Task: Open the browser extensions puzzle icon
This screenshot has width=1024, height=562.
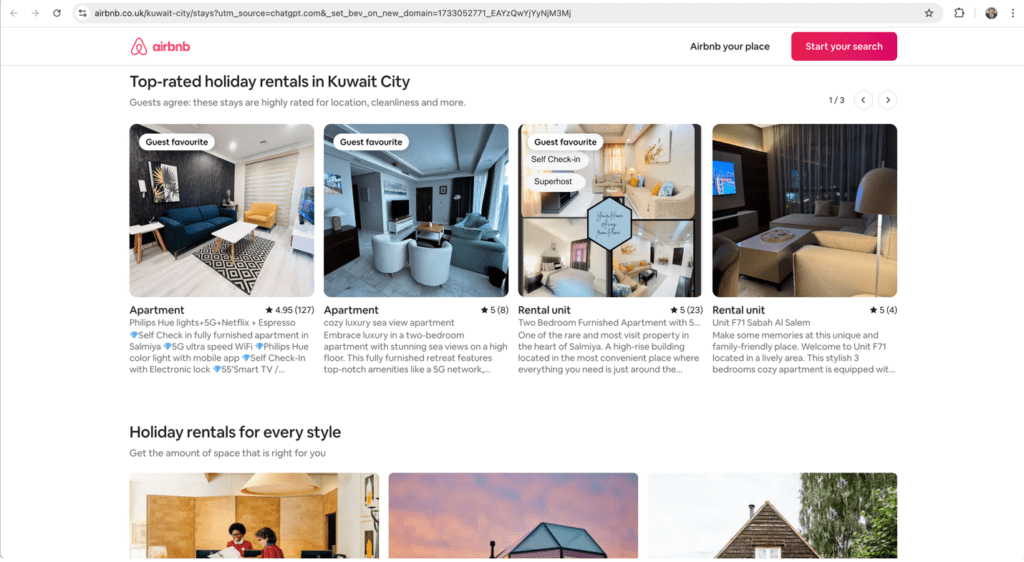Action: pyautogui.click(x=959, y=13)
